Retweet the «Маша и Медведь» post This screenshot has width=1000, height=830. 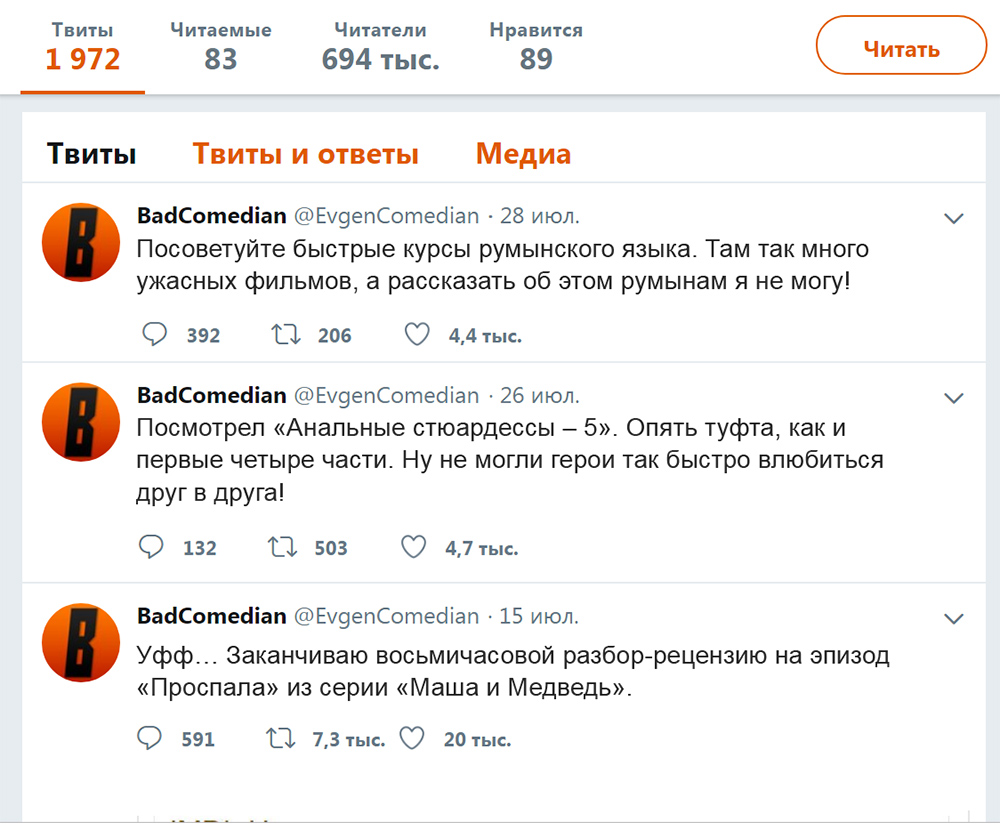[282, 738]
